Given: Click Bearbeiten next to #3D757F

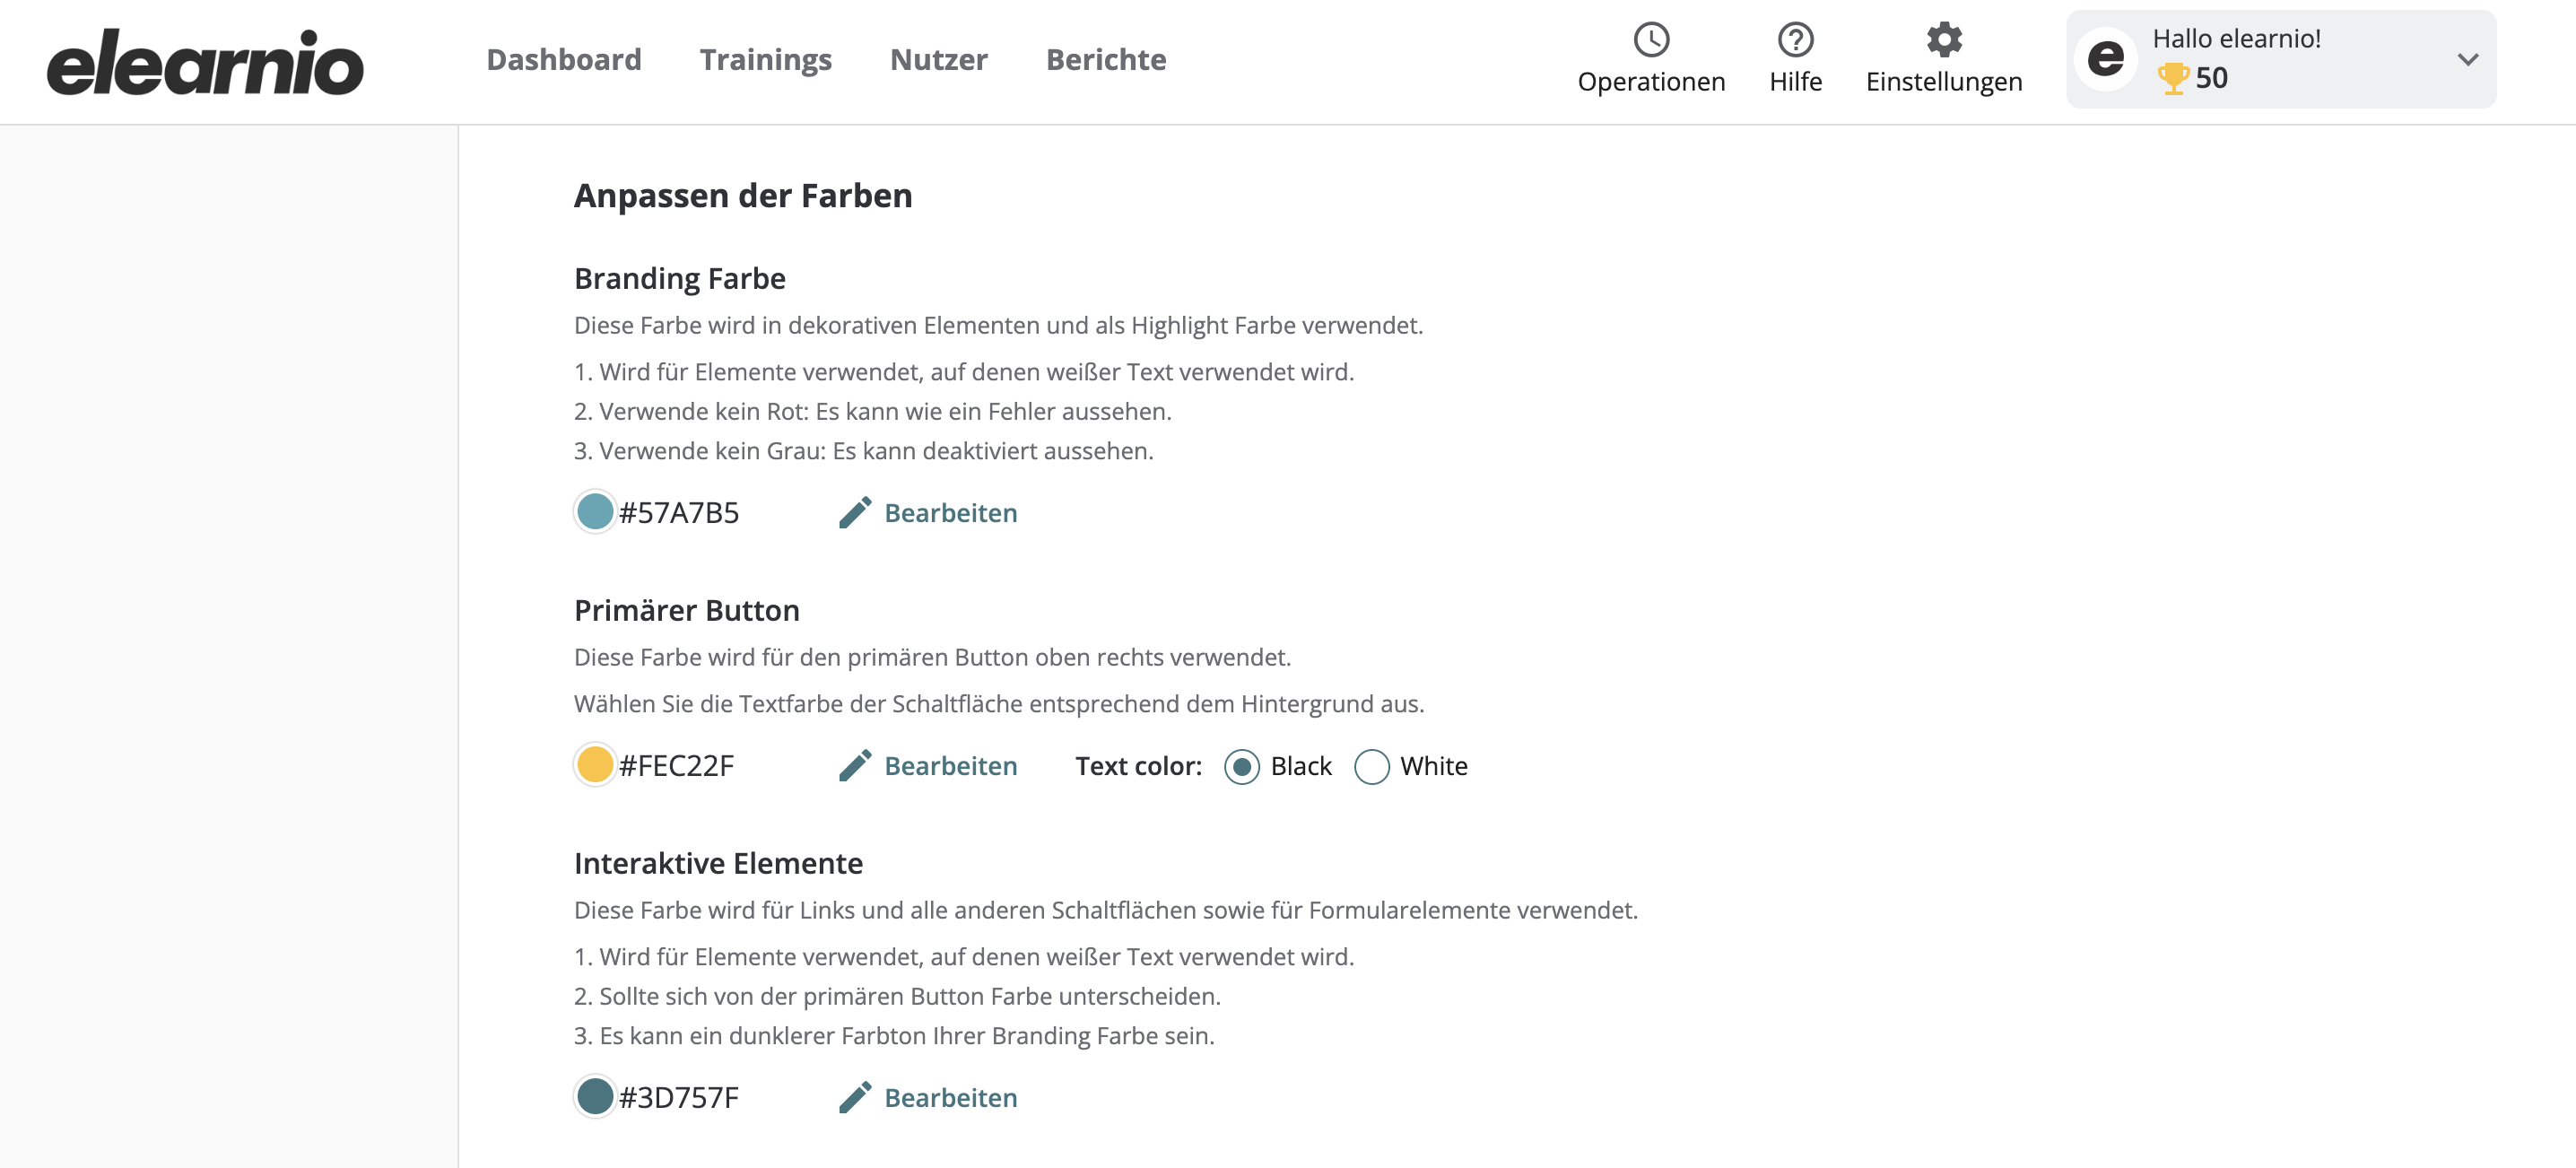Looking at the screenshot, I should (950, 1097).
